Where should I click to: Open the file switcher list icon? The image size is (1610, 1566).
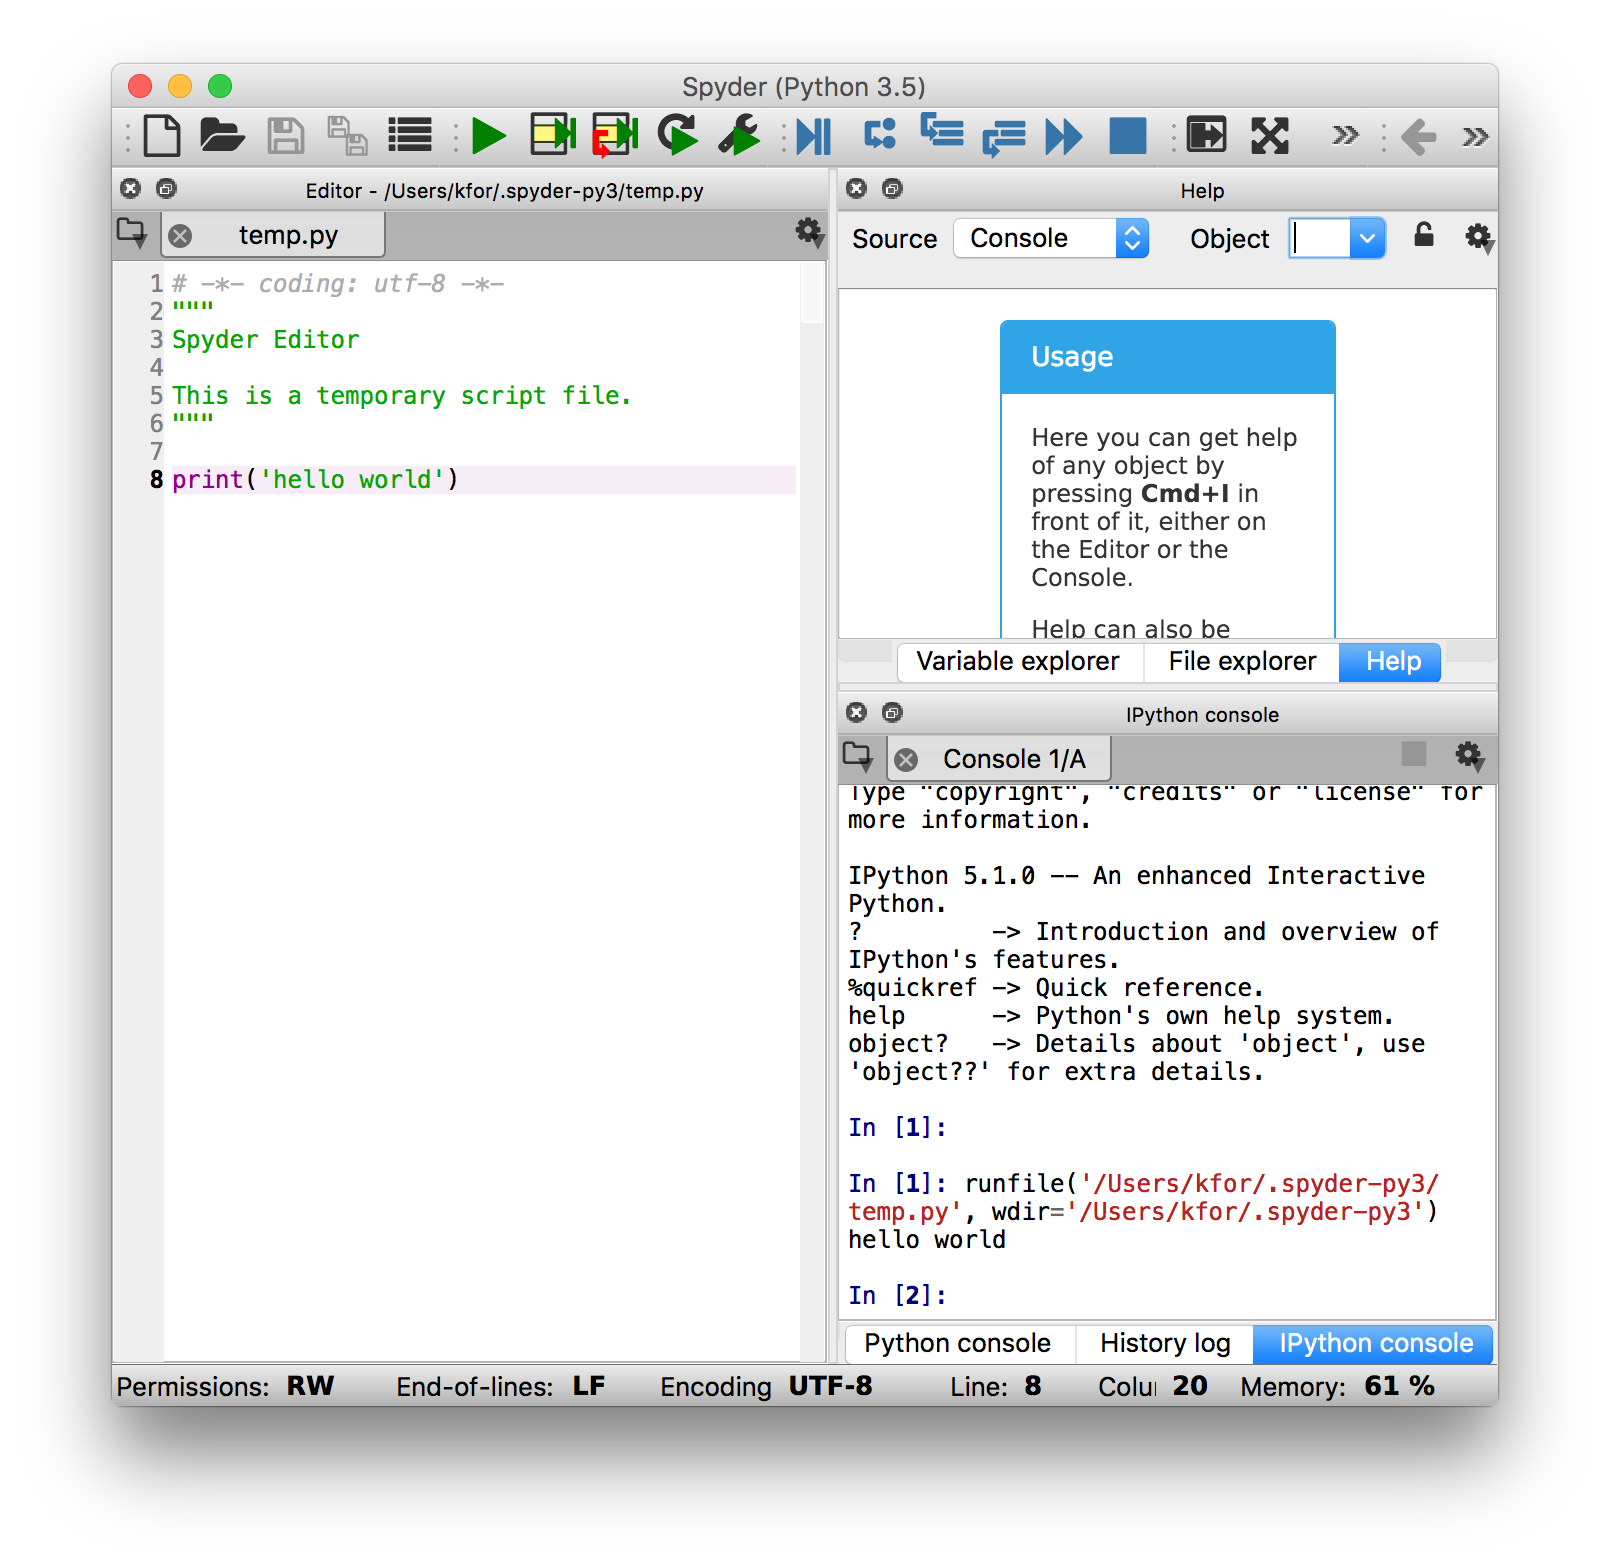point(410,136)
